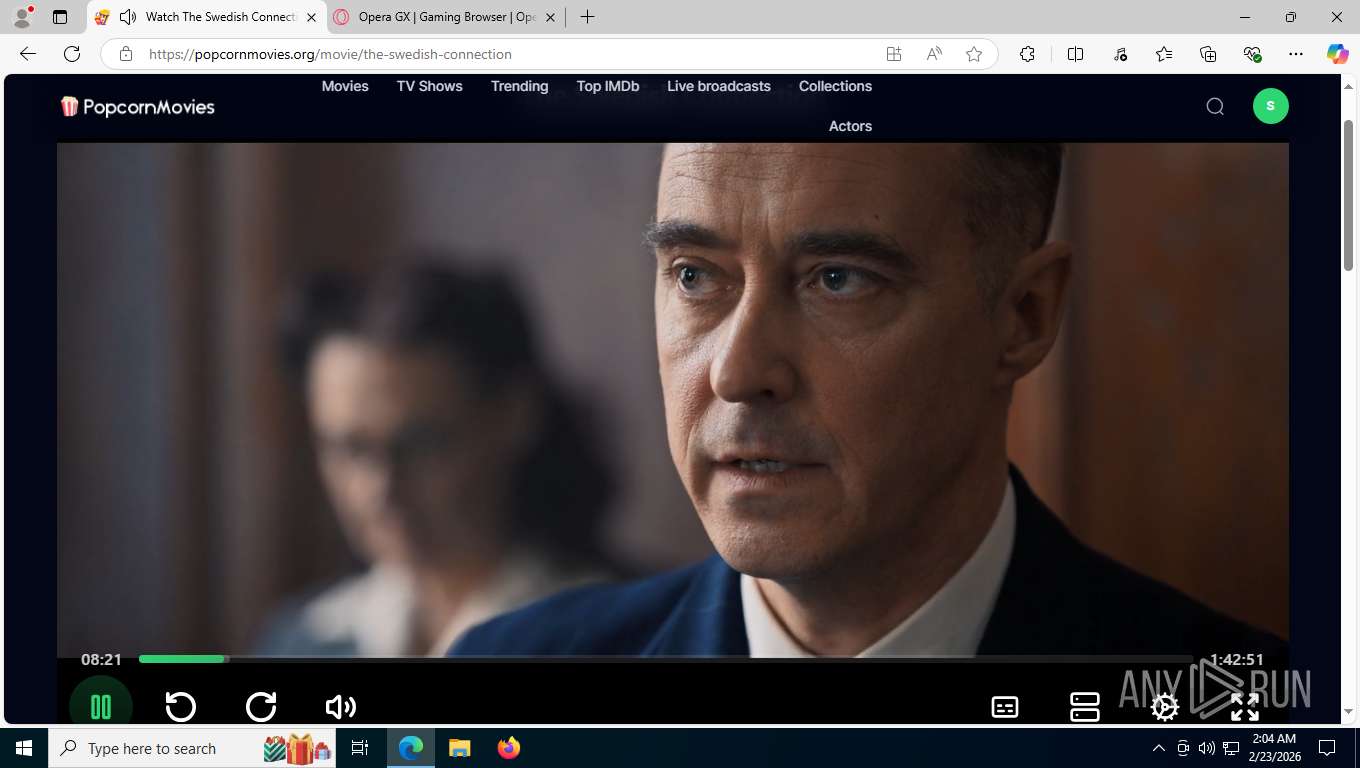The image size is (1360, 768).
Task: Switch to Watch The Swedish Connection tab
Action: (208, 17)
